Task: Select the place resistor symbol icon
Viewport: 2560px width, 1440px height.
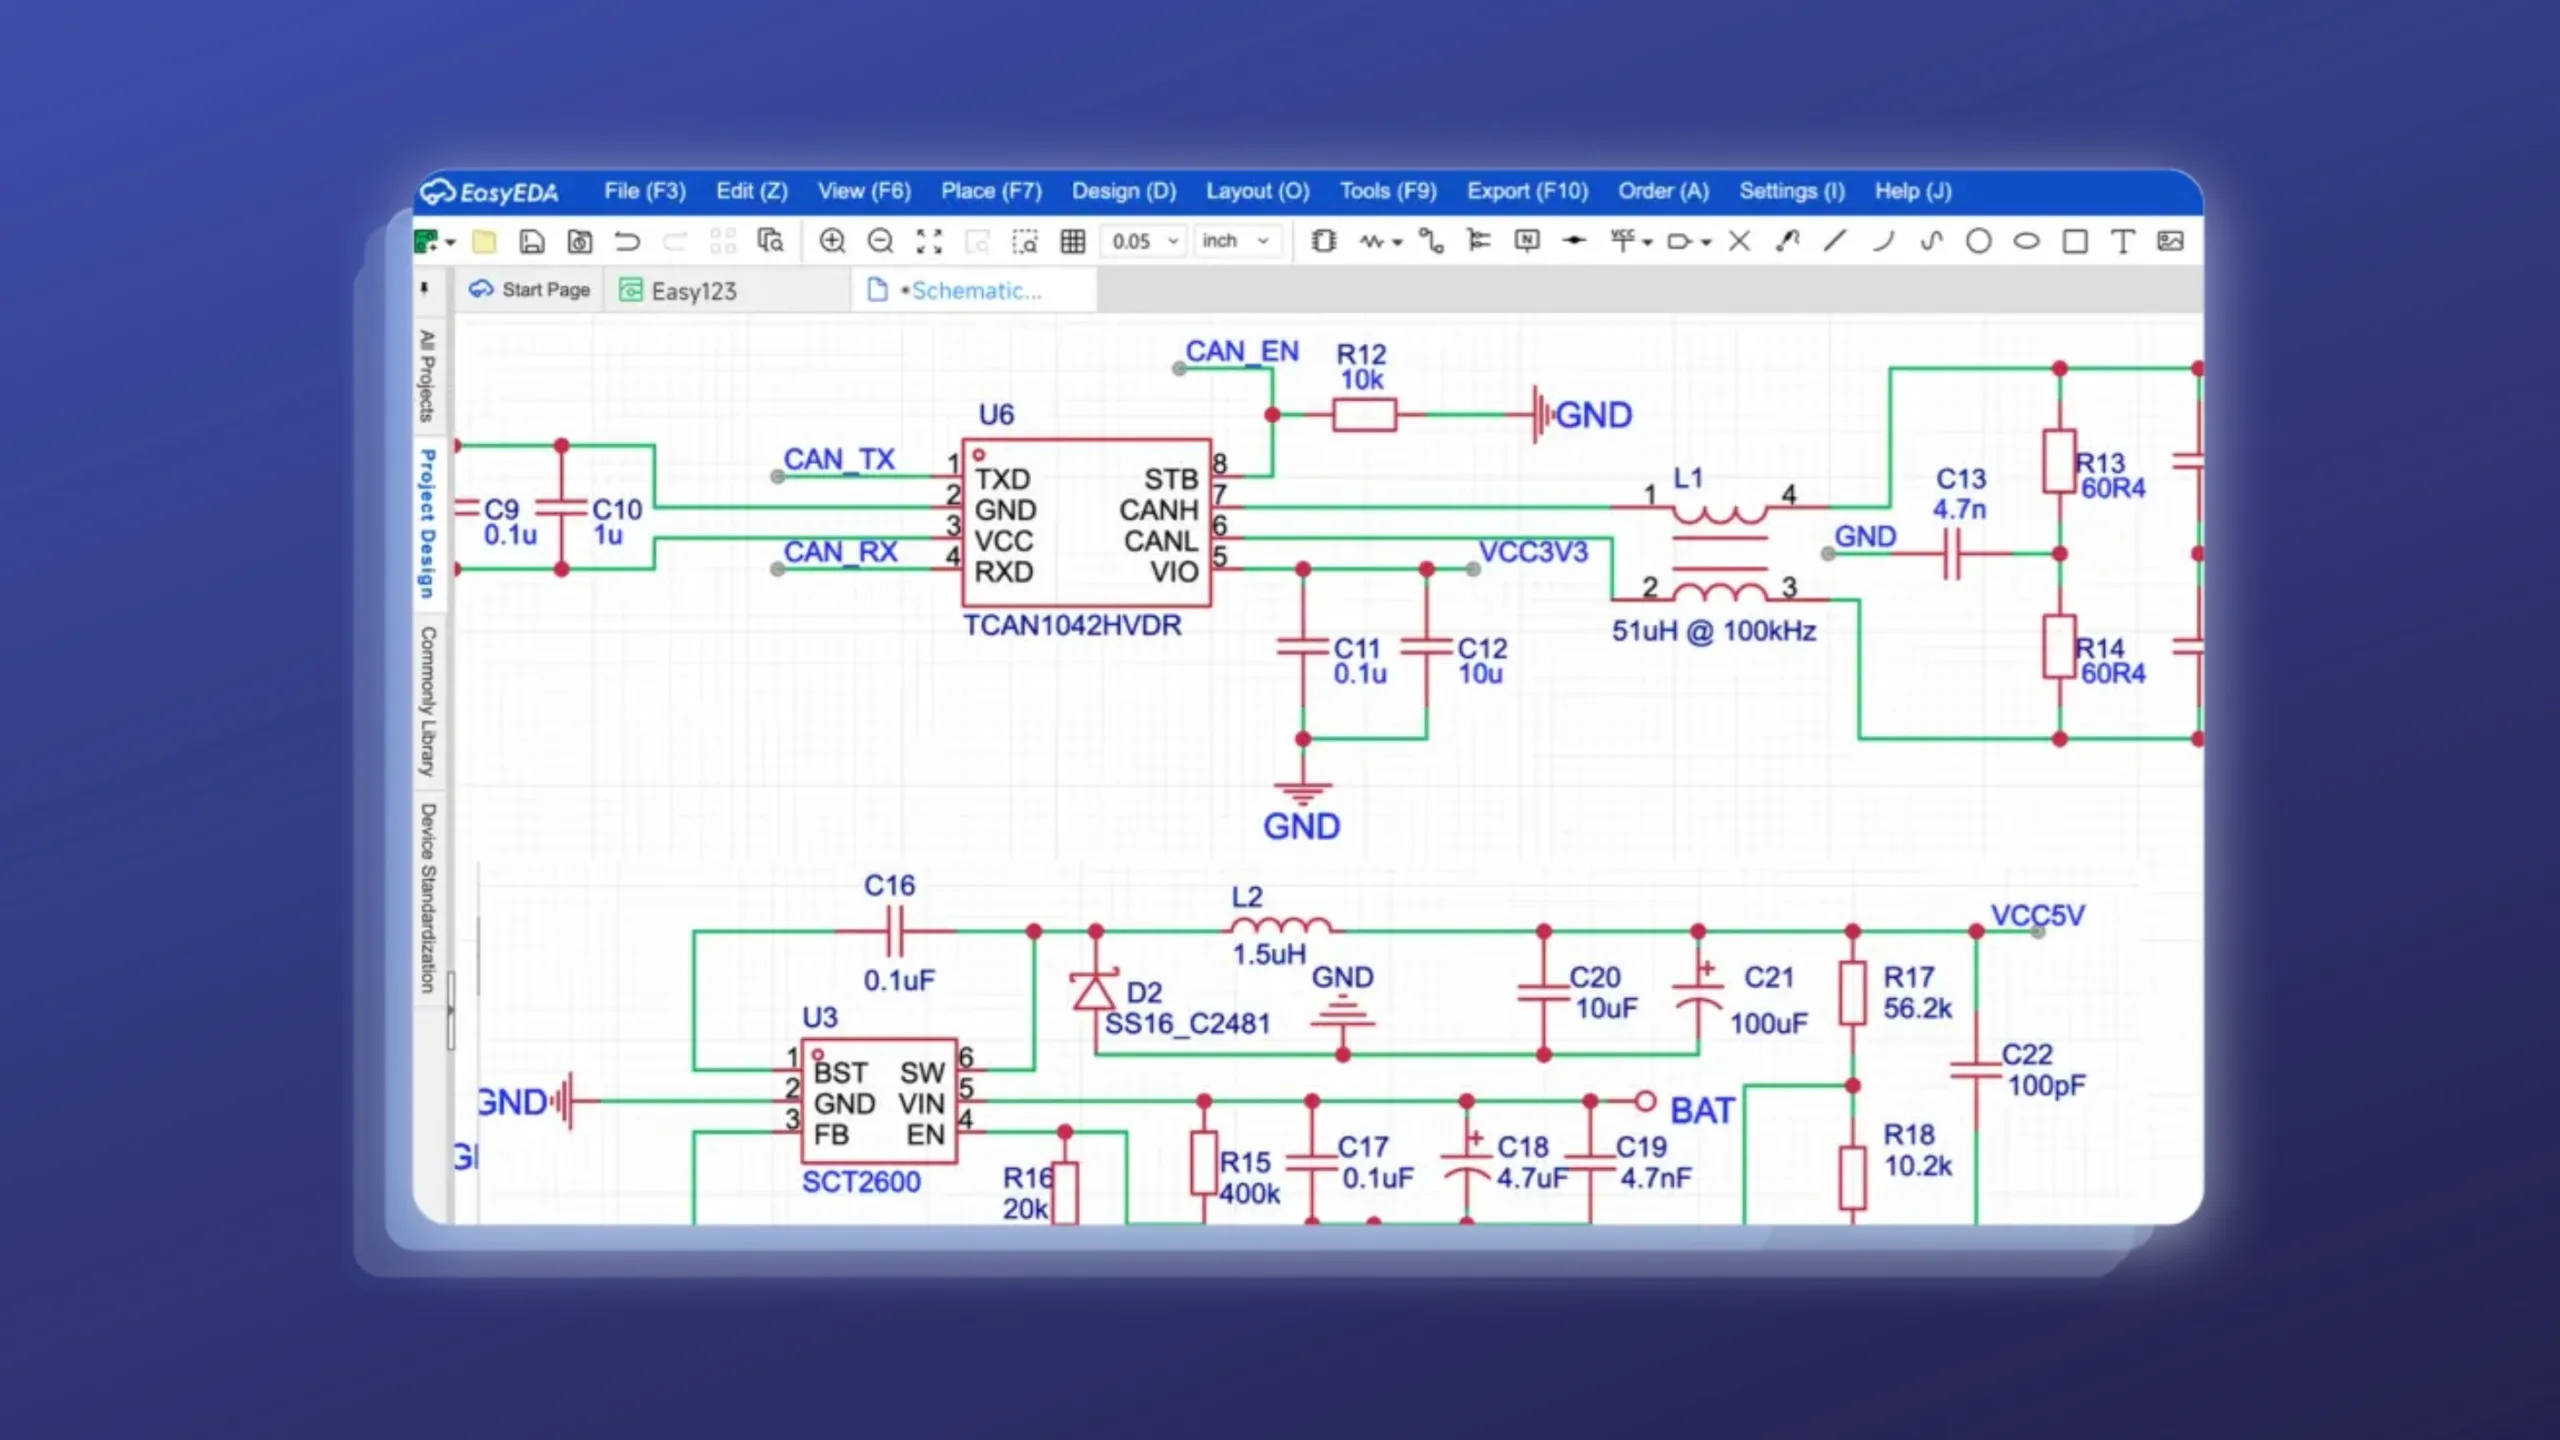Action: [1372, 241]
